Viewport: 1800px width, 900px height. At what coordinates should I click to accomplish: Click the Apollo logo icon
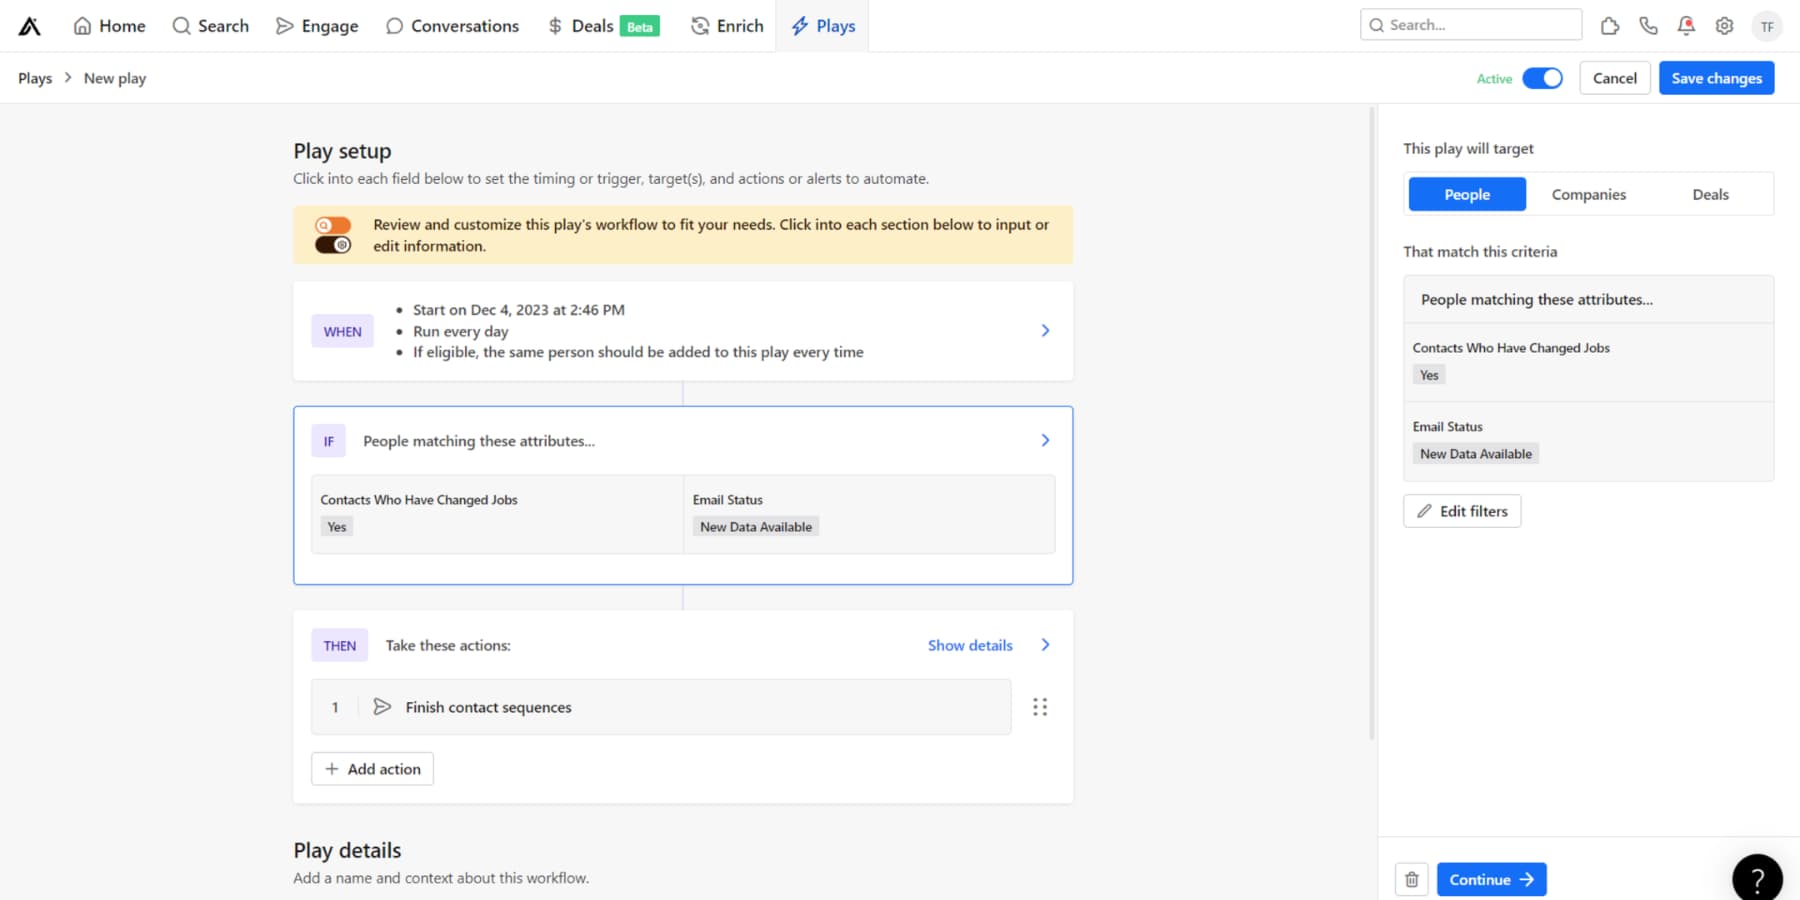30,26
